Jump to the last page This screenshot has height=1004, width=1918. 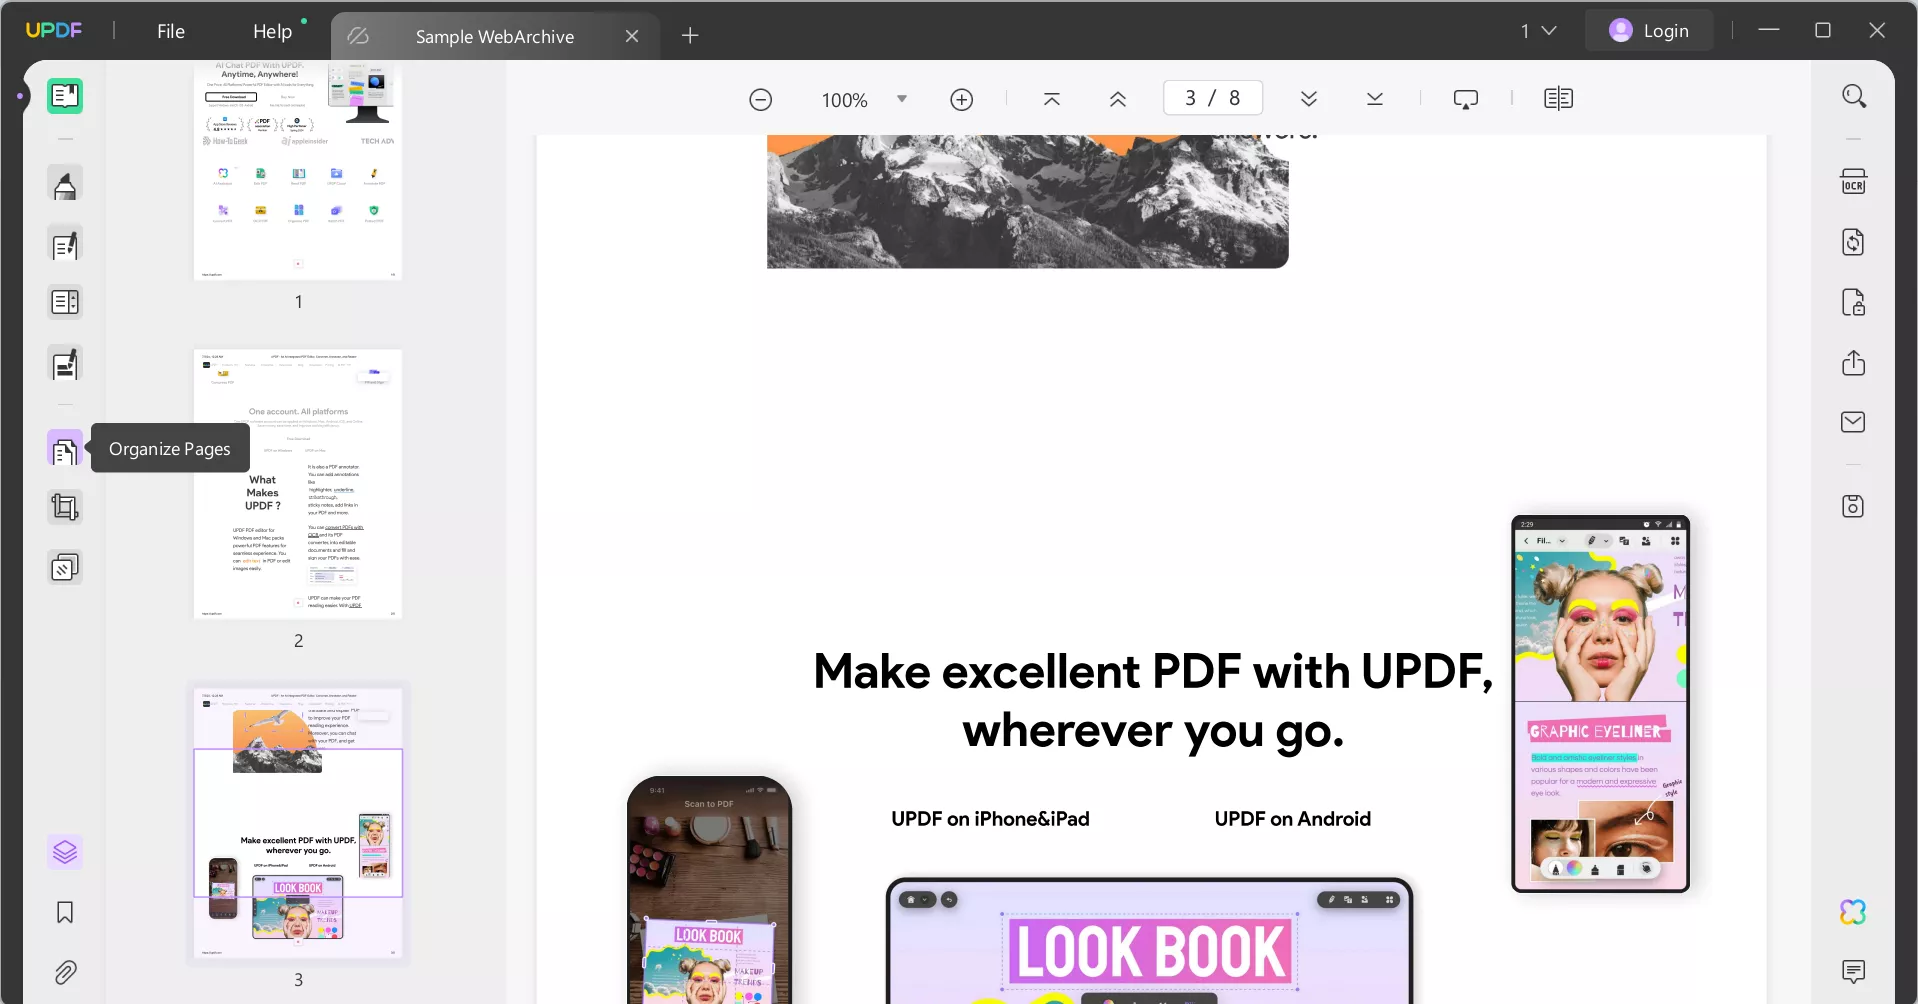[1375, 99]
